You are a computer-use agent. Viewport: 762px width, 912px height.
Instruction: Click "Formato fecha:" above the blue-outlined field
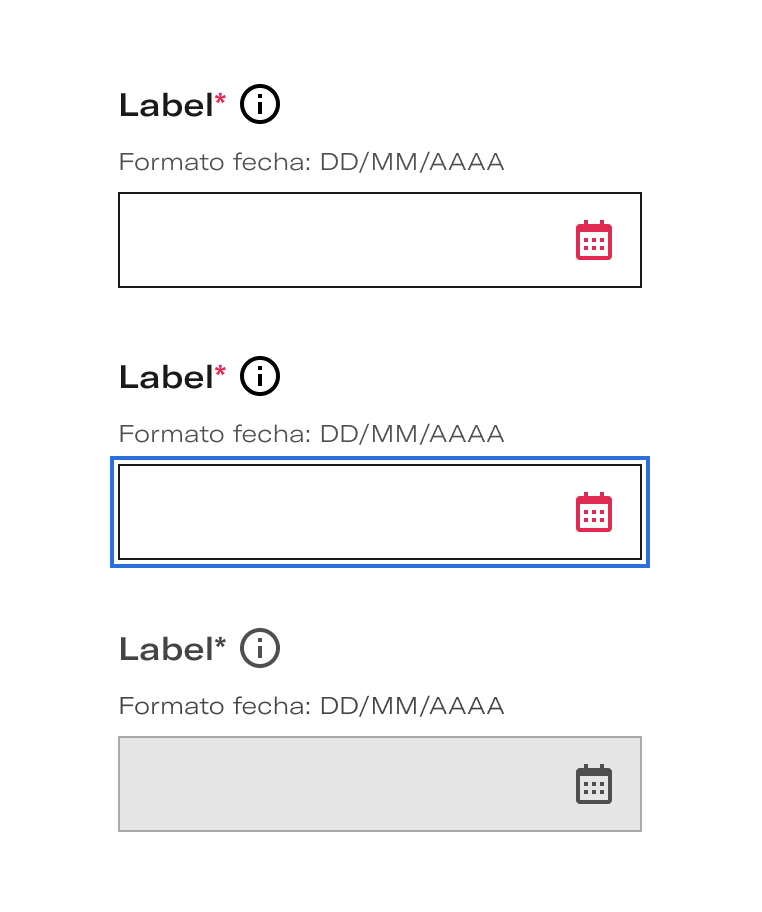(215, 434)
